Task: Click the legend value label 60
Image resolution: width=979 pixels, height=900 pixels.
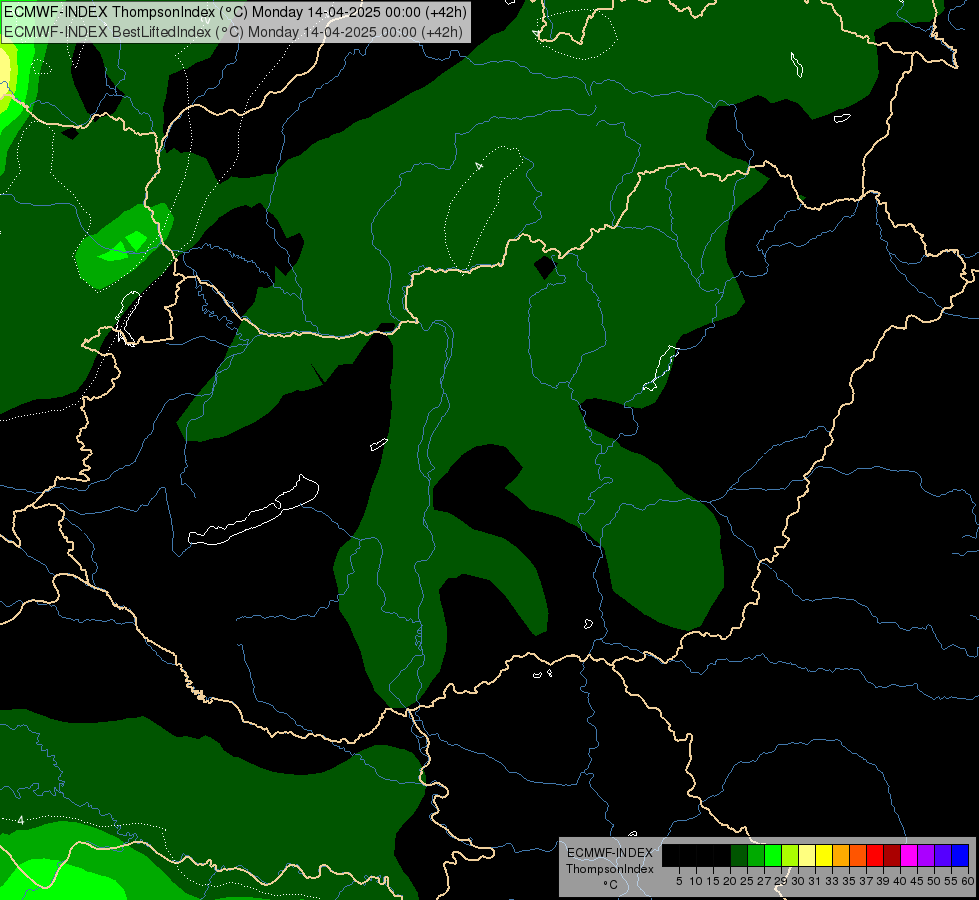Action: point(968,881)
